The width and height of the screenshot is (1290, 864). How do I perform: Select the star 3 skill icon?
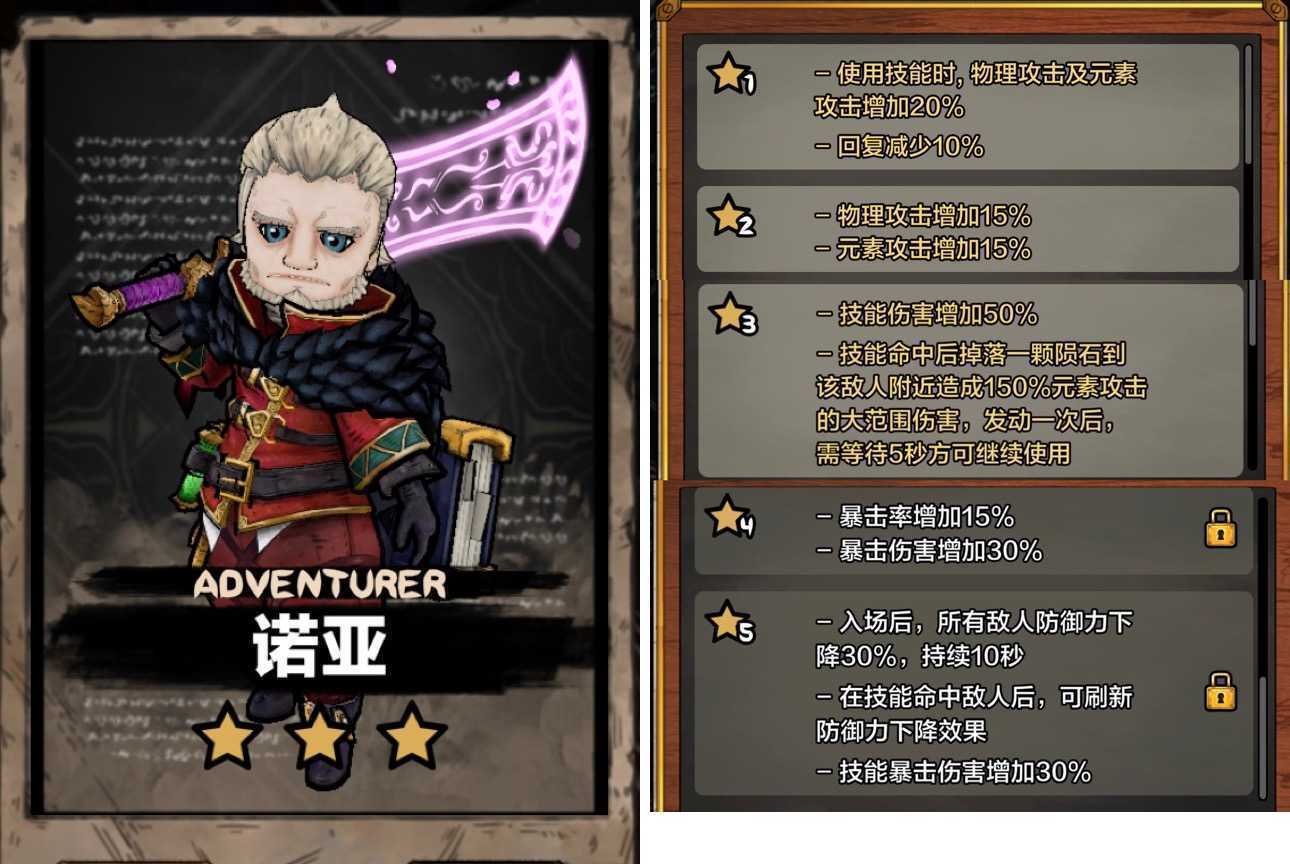pyautogui.click(x=733, y=315)
